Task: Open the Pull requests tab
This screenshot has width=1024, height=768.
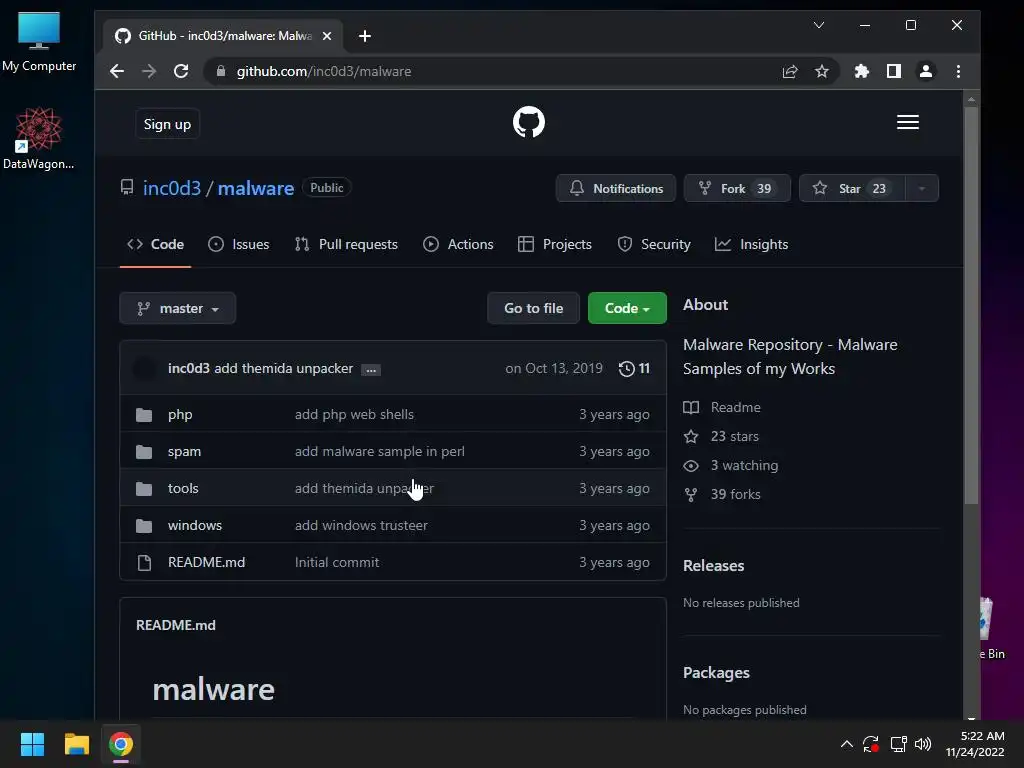Action: 345,244
